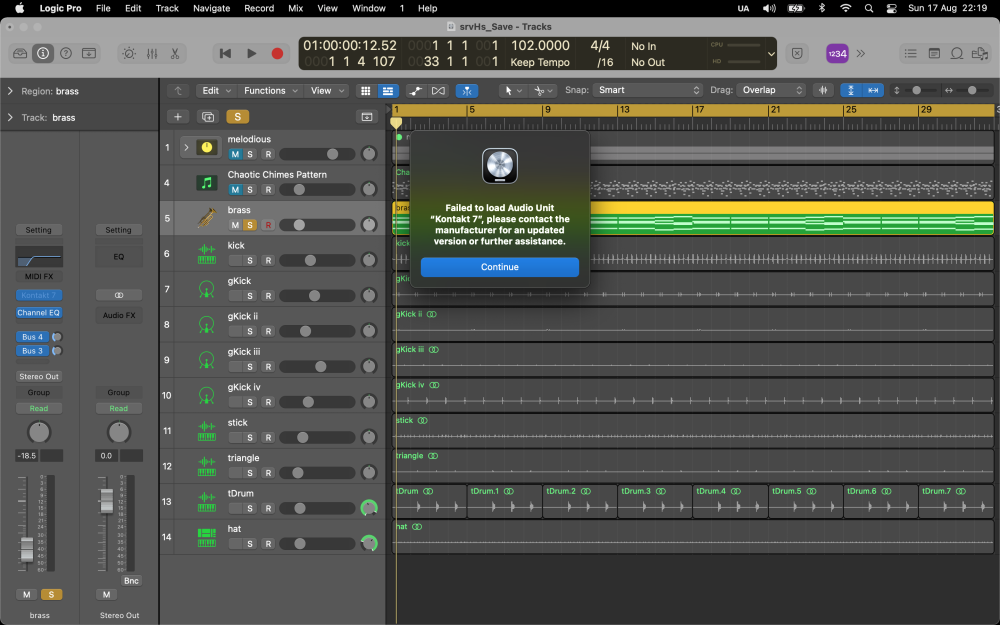Click the melodious track yellow icon

(x=207, y=147)
